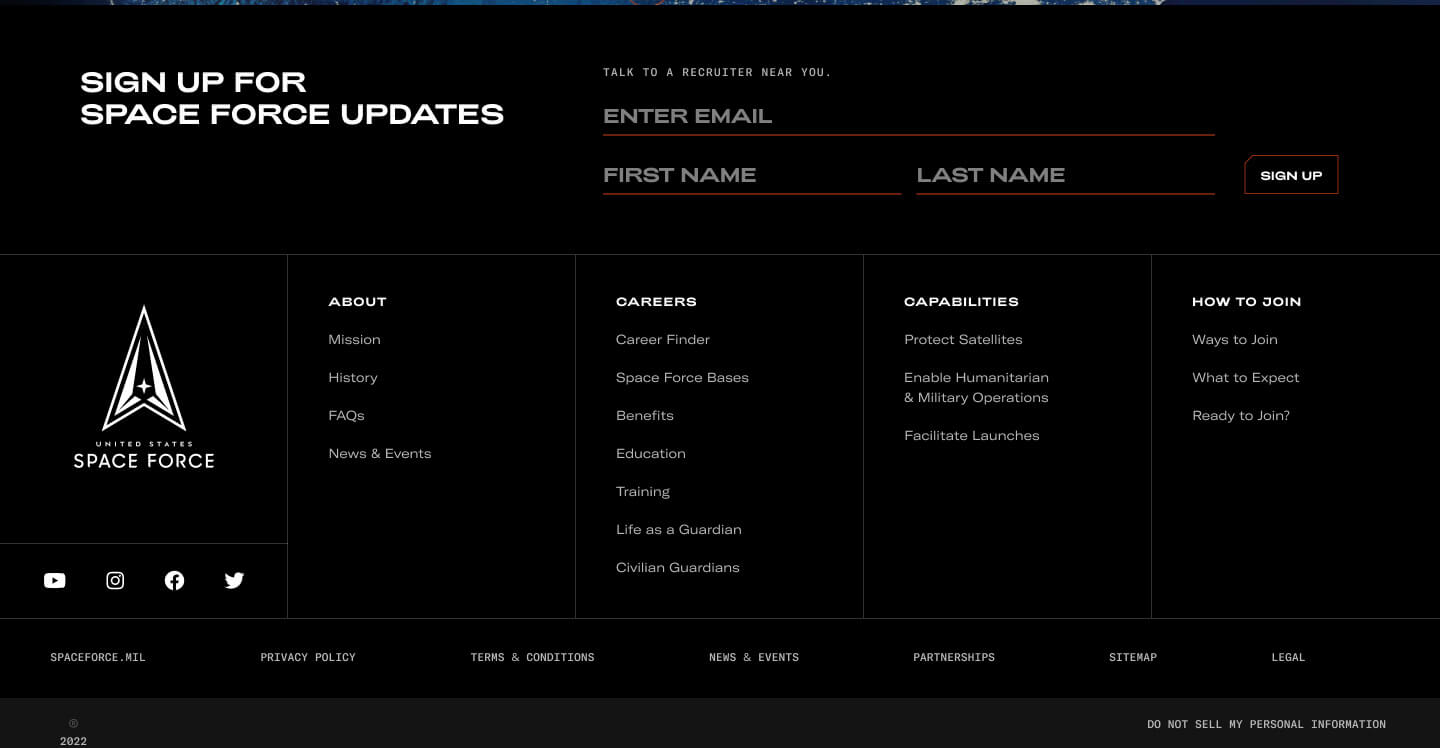
Task: Click the How to Join heading
Action: [x=1246, y=302]
